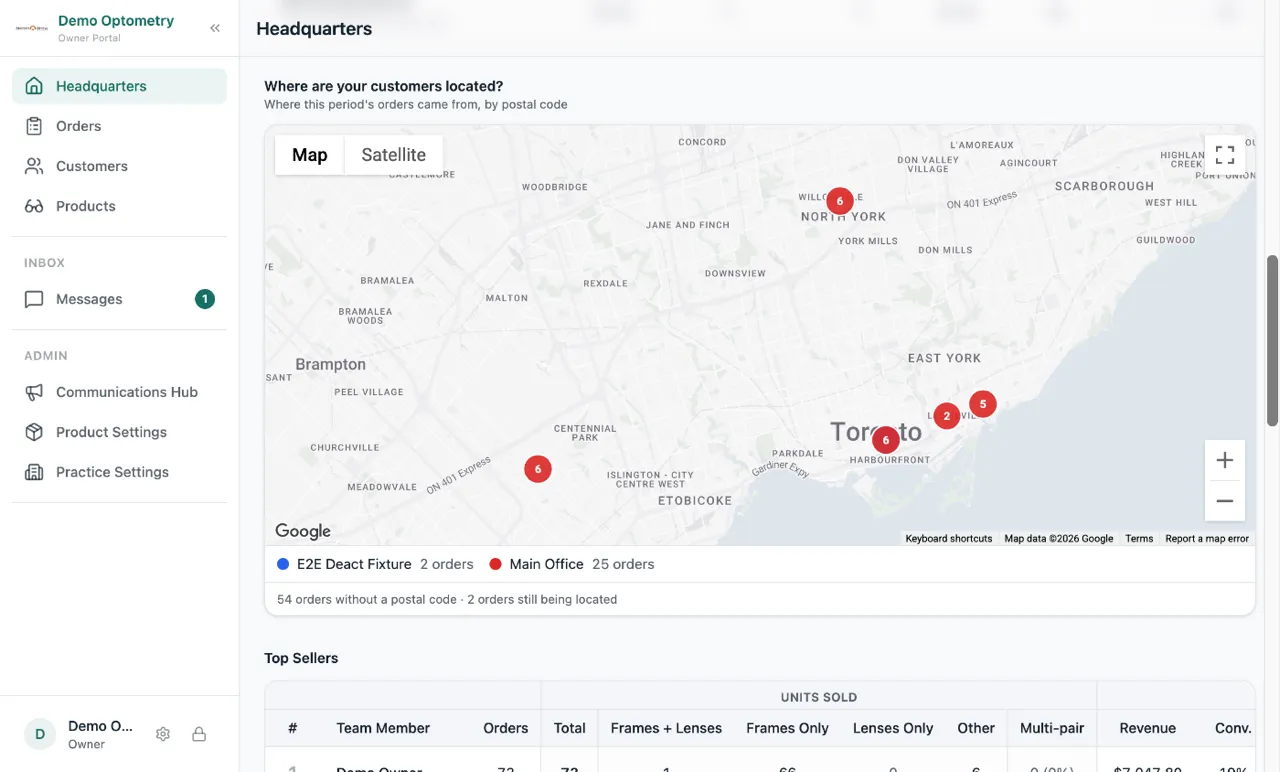Click the Headquarters home icon
1280x772 pixels.
pos(34,86)
